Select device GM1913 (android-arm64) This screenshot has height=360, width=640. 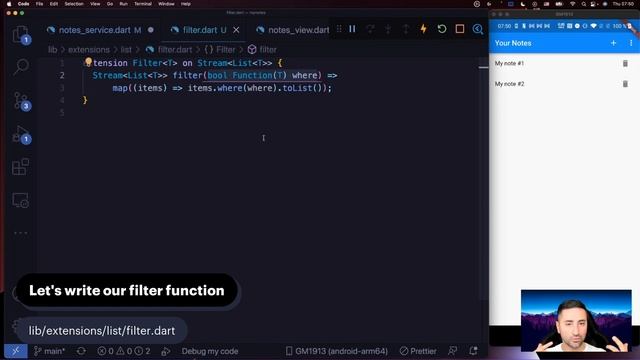[x=336, y=351]
